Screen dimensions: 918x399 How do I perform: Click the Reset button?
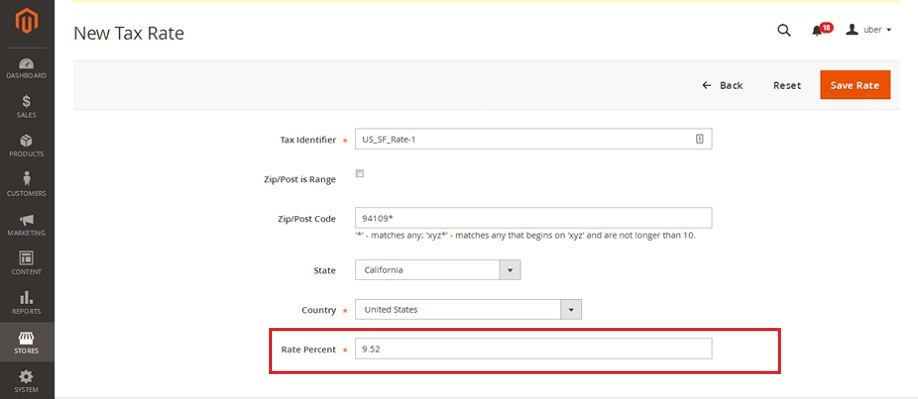point(787,85)
